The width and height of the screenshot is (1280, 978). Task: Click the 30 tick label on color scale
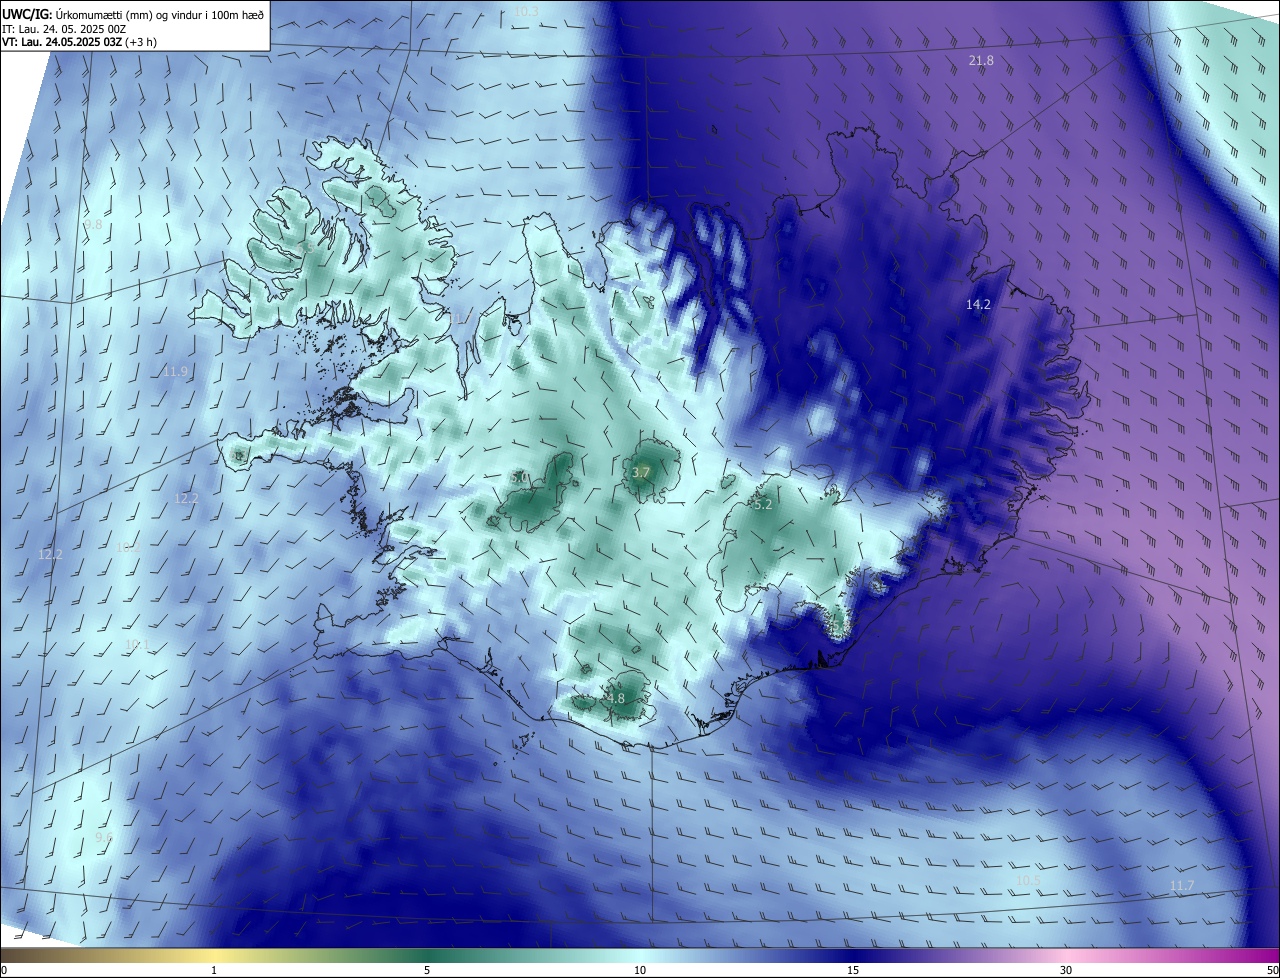pos(1066,971)
